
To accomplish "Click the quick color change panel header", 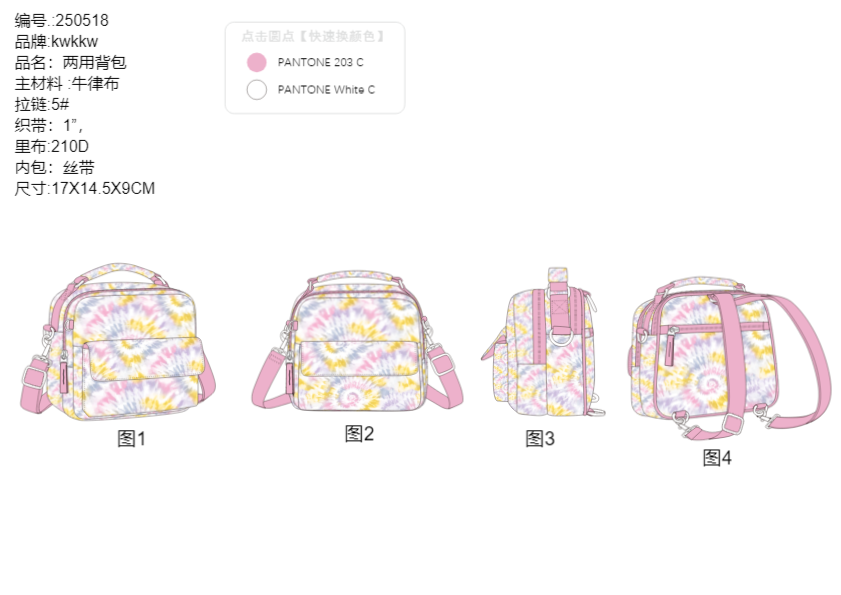I will coord(314,36).
